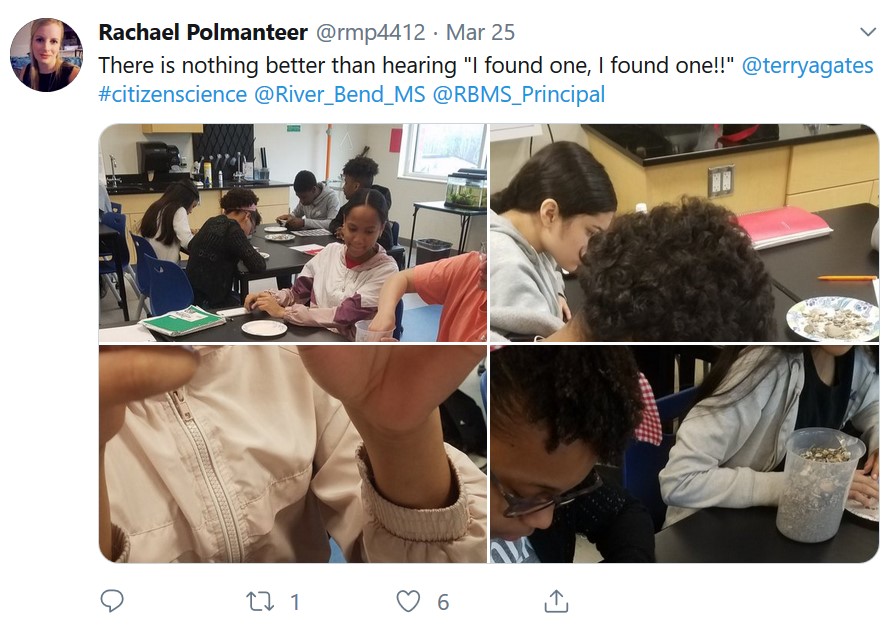Open the @River_Bend_MS mention
Viewport: 888px width, 632px height.
[x=340, y=94]
